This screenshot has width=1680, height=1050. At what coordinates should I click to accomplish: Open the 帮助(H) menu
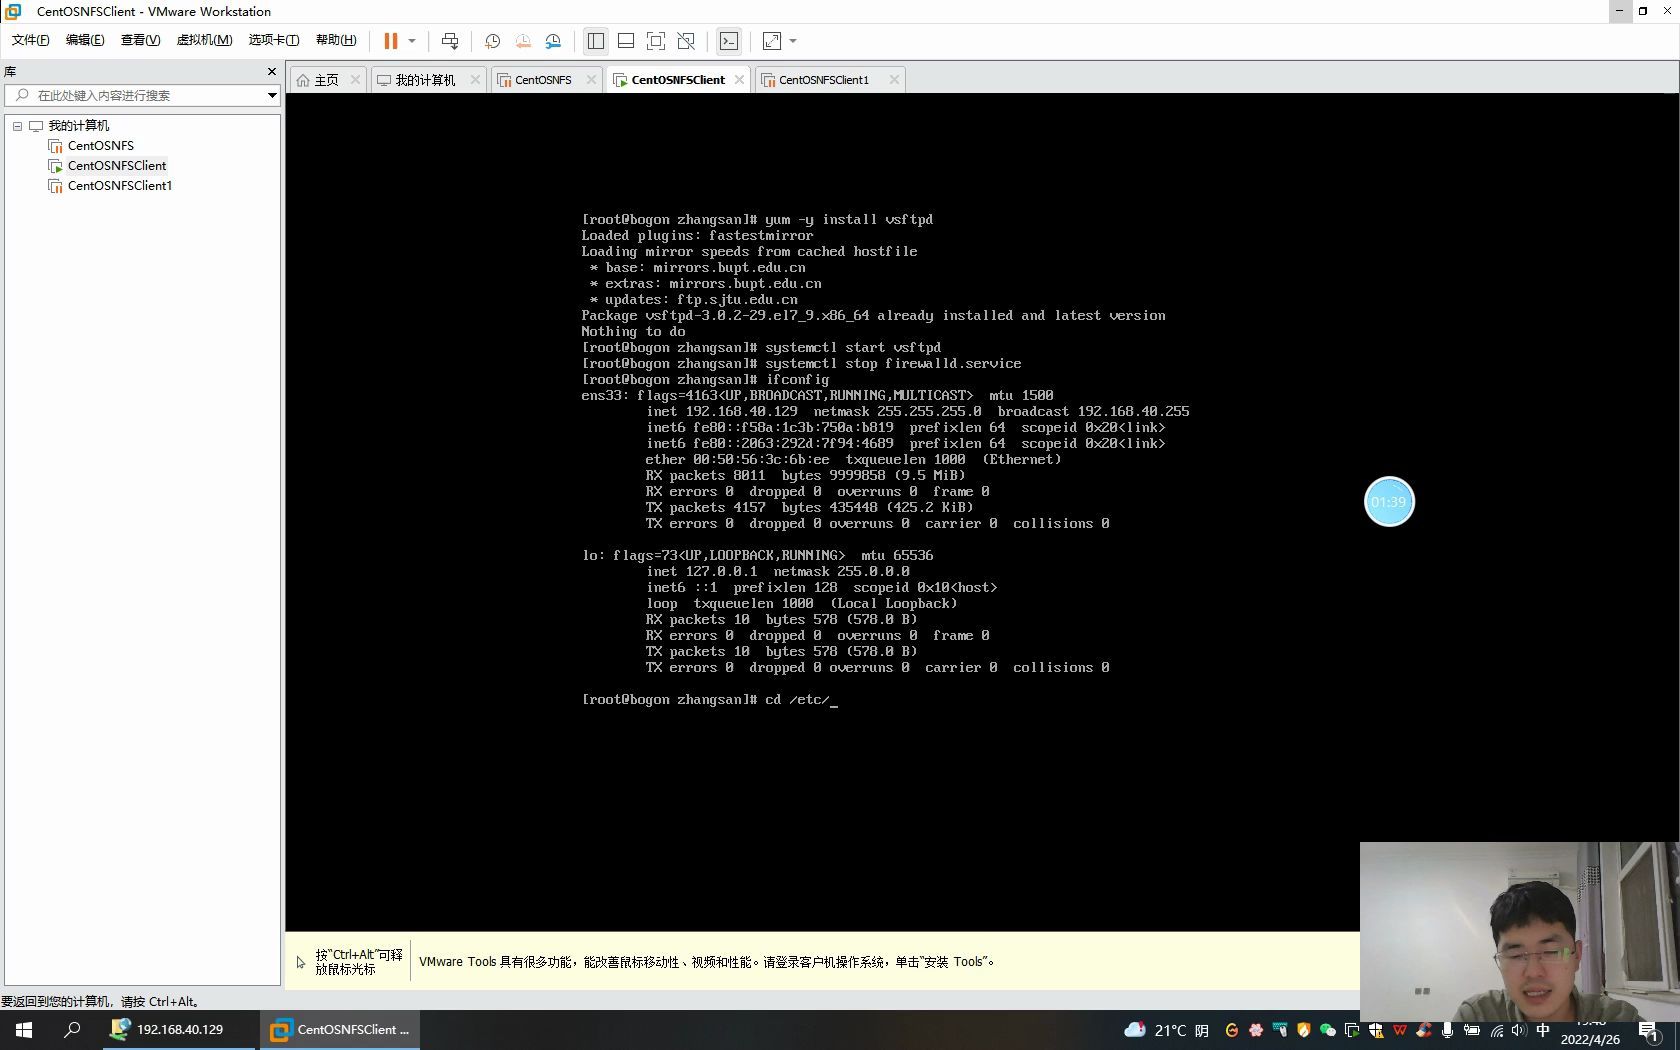(336, 40)
